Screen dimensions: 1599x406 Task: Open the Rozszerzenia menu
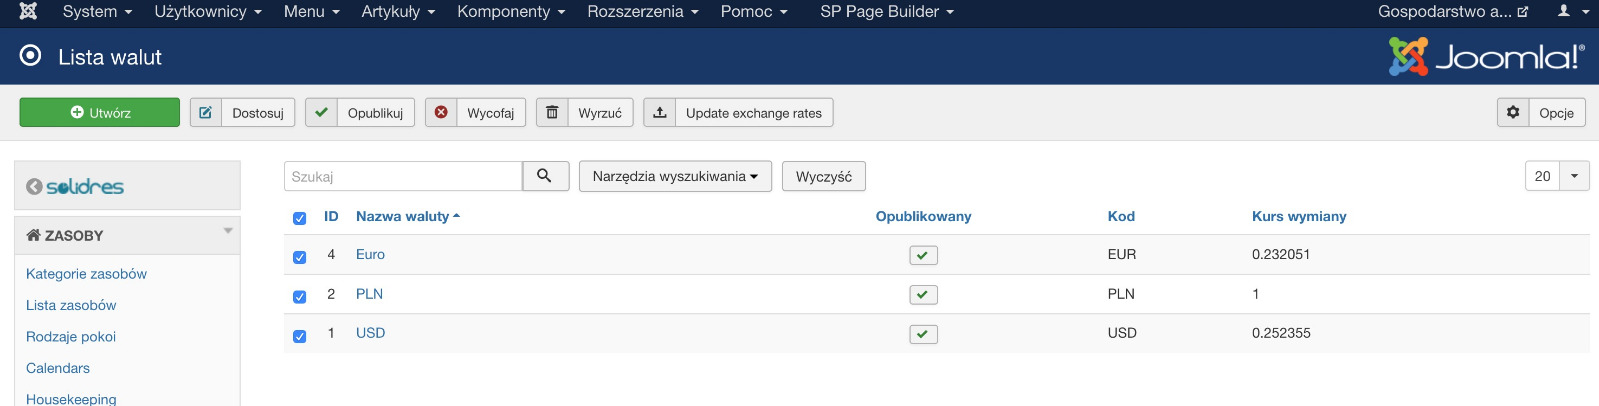click(x=642, y=12)
